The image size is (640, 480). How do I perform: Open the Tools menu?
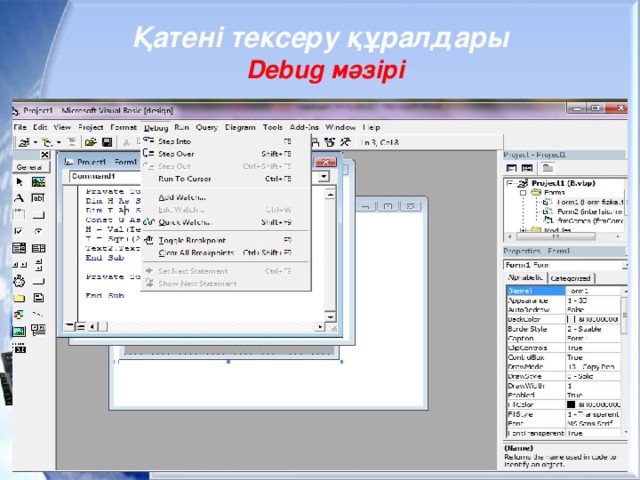273,127
